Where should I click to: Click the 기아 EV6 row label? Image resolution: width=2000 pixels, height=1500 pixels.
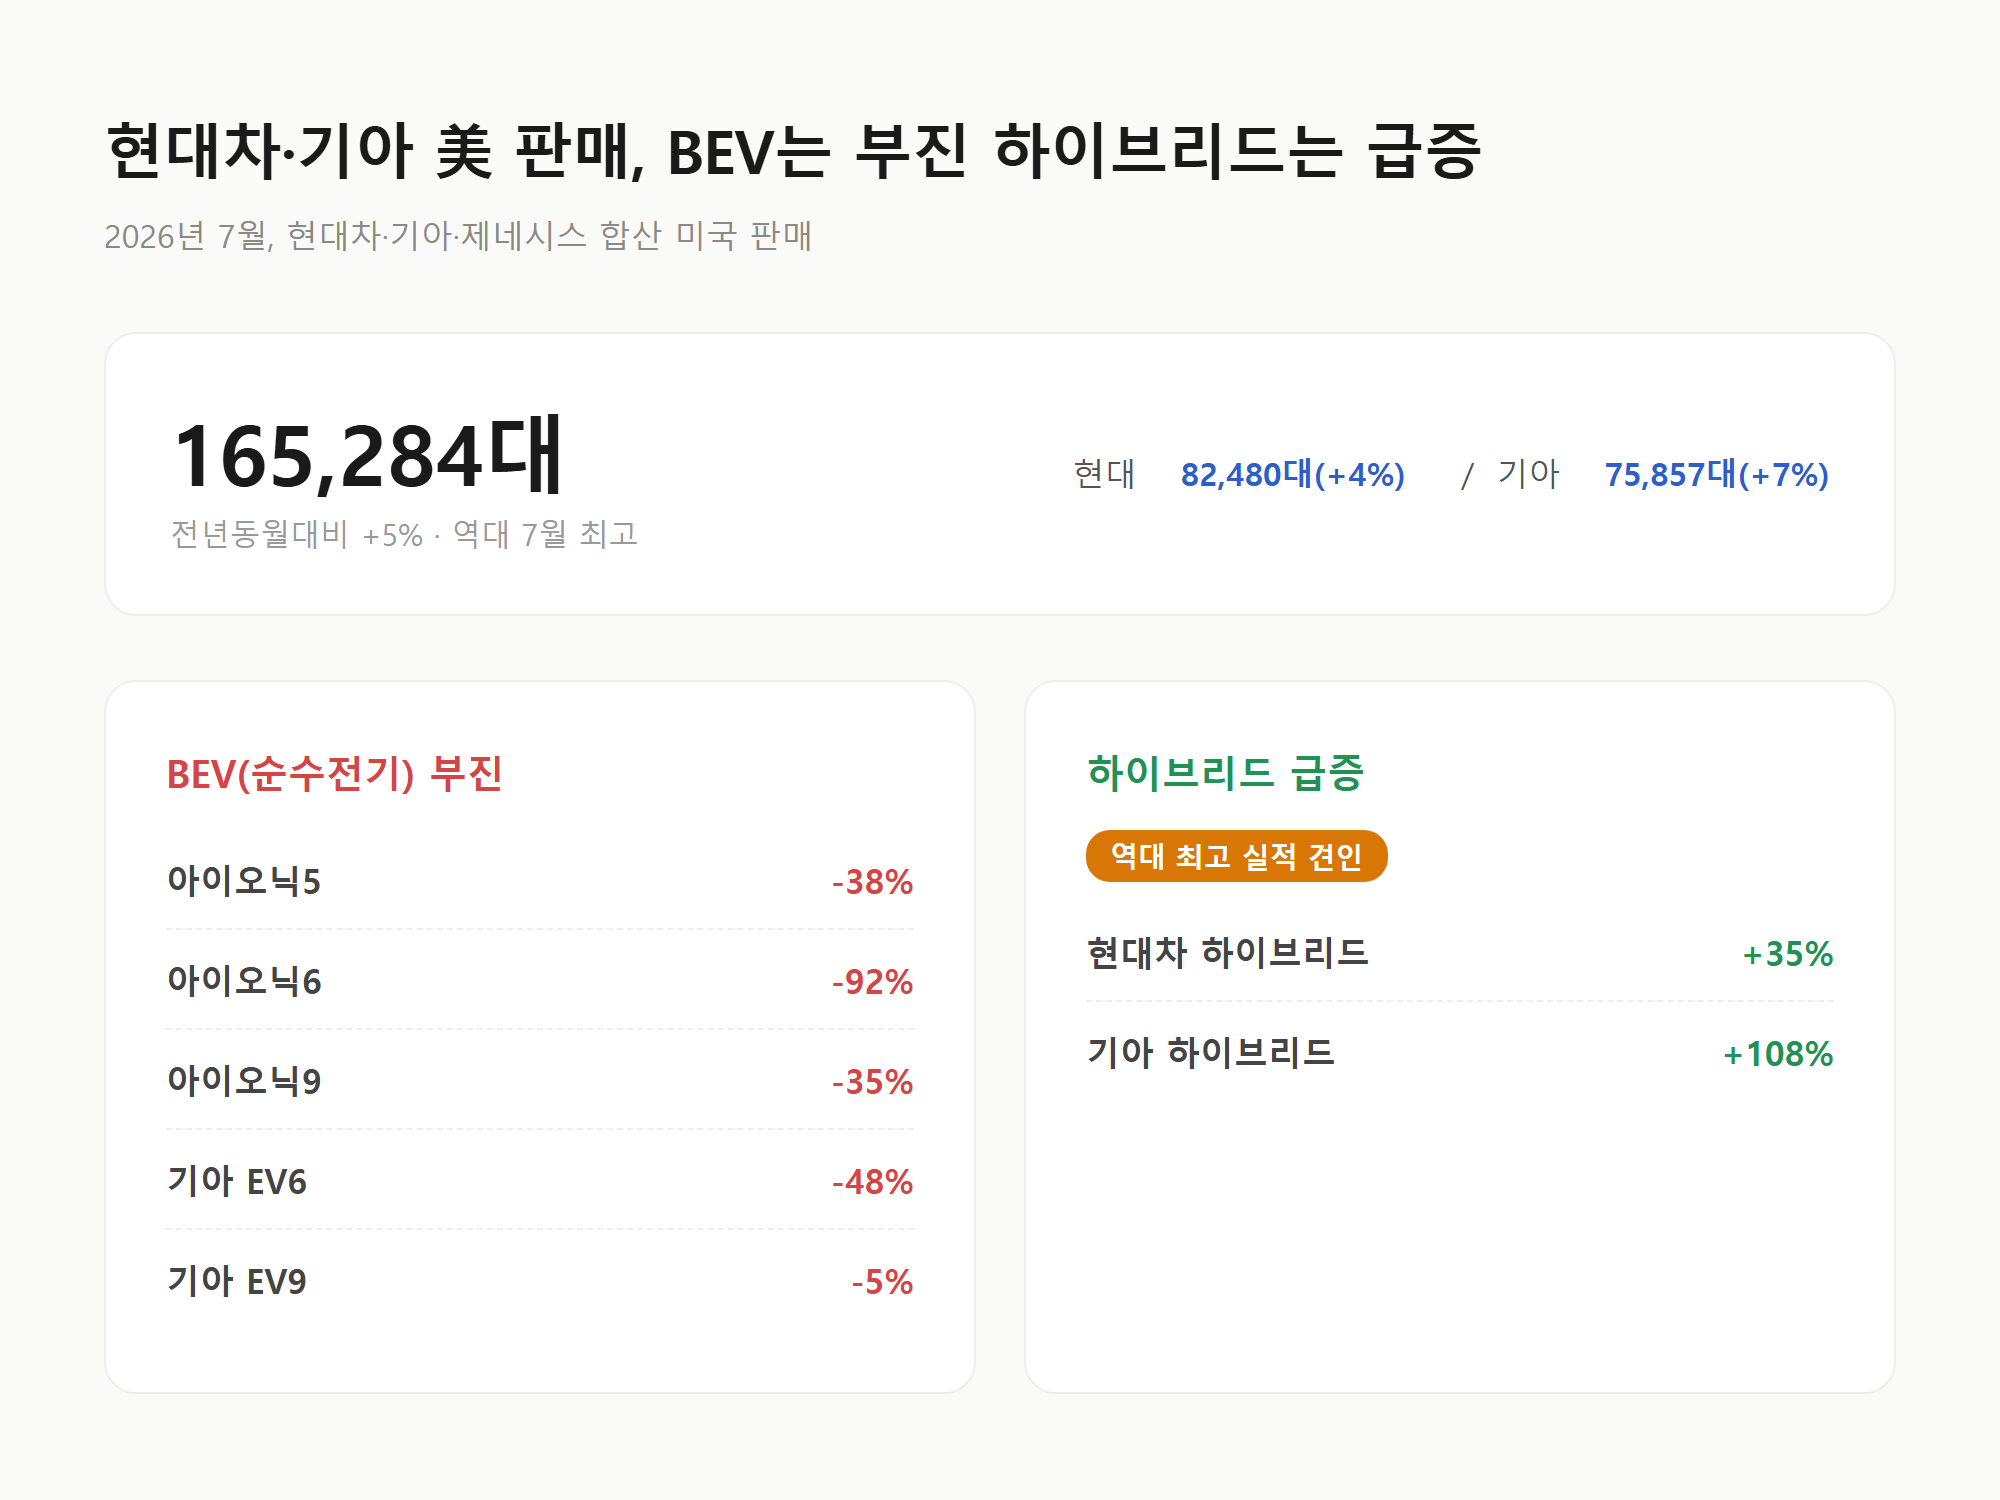click(x=237, y=1181)
